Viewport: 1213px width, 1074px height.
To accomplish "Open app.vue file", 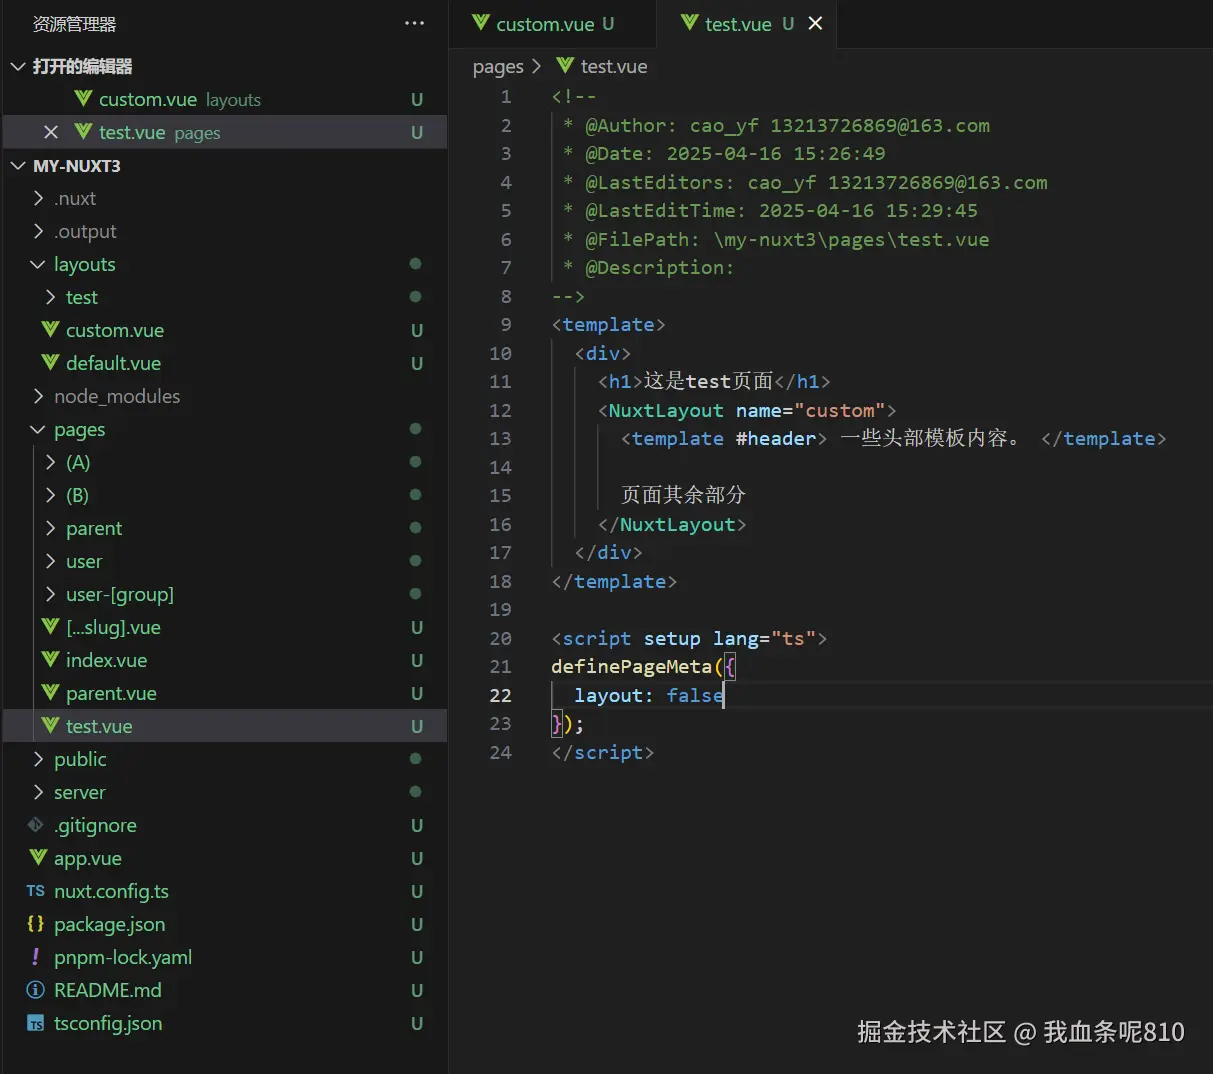I will pos(224,858).
